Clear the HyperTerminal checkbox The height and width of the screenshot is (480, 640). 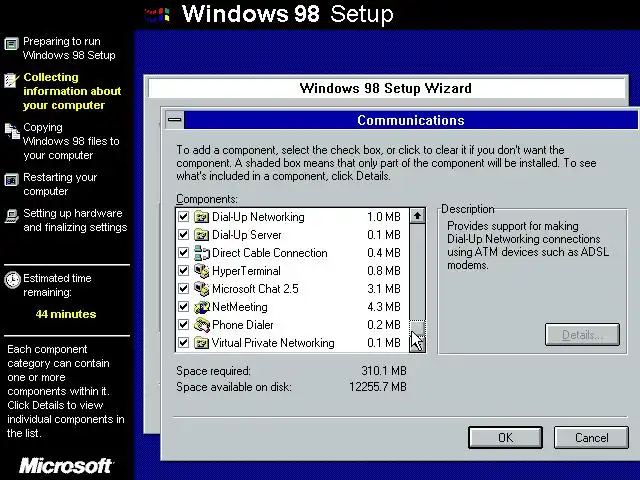pos(184,271)
